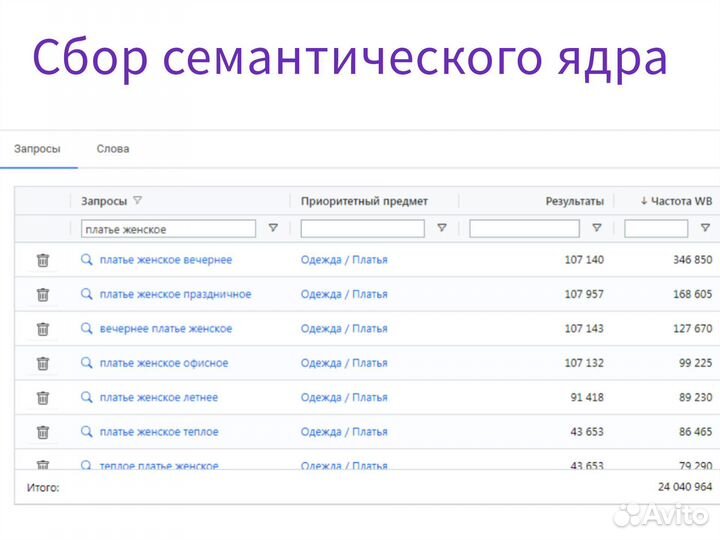Delete the row 'платье женское офисное'
This screenshot has width=720, height=540.
tap(43, 363)
